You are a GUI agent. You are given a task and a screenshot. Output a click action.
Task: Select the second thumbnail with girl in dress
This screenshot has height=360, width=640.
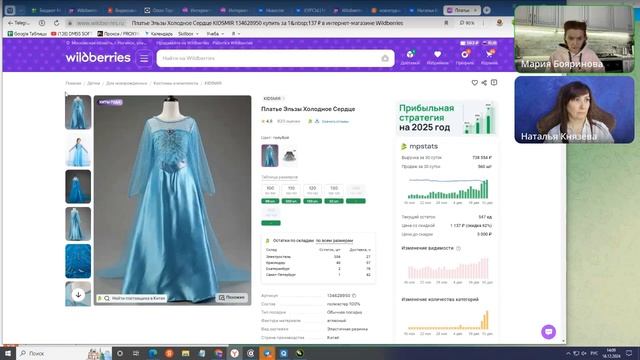click(78, 150)
